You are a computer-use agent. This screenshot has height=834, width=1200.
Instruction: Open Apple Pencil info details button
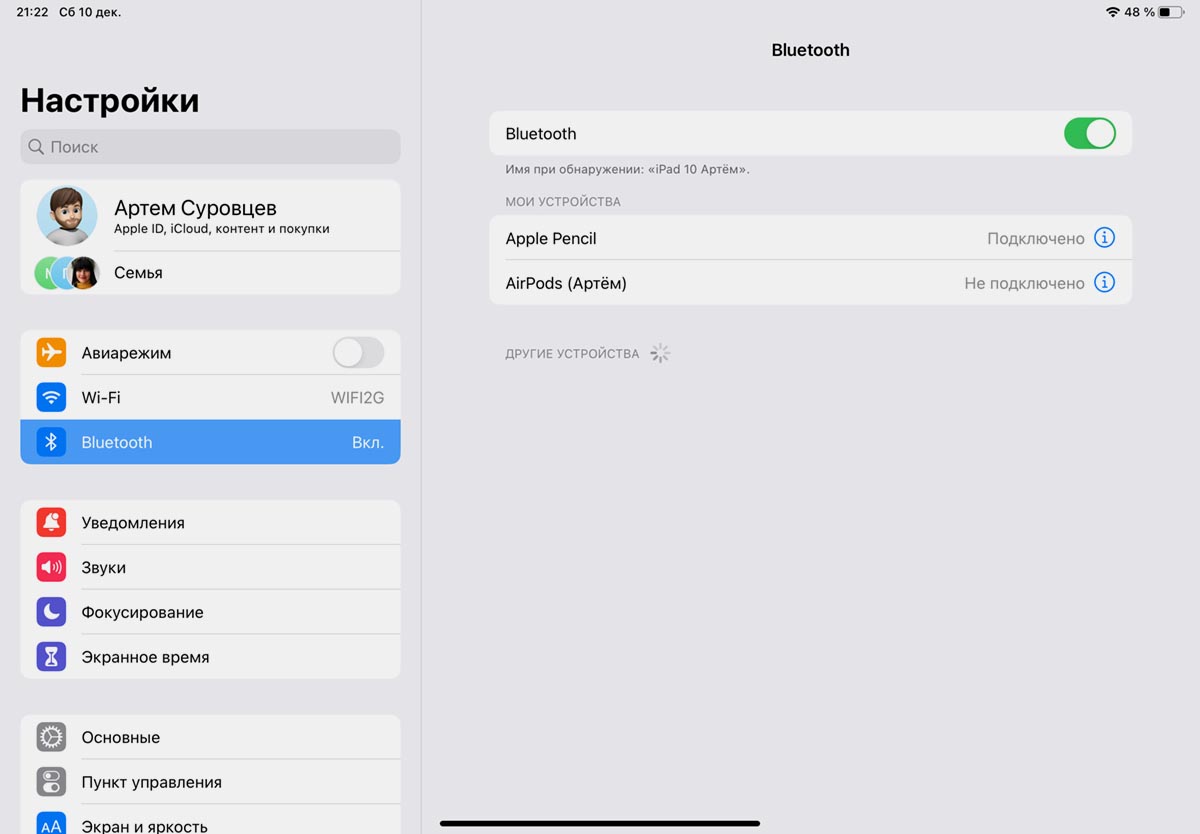(x=1104, y=238)
